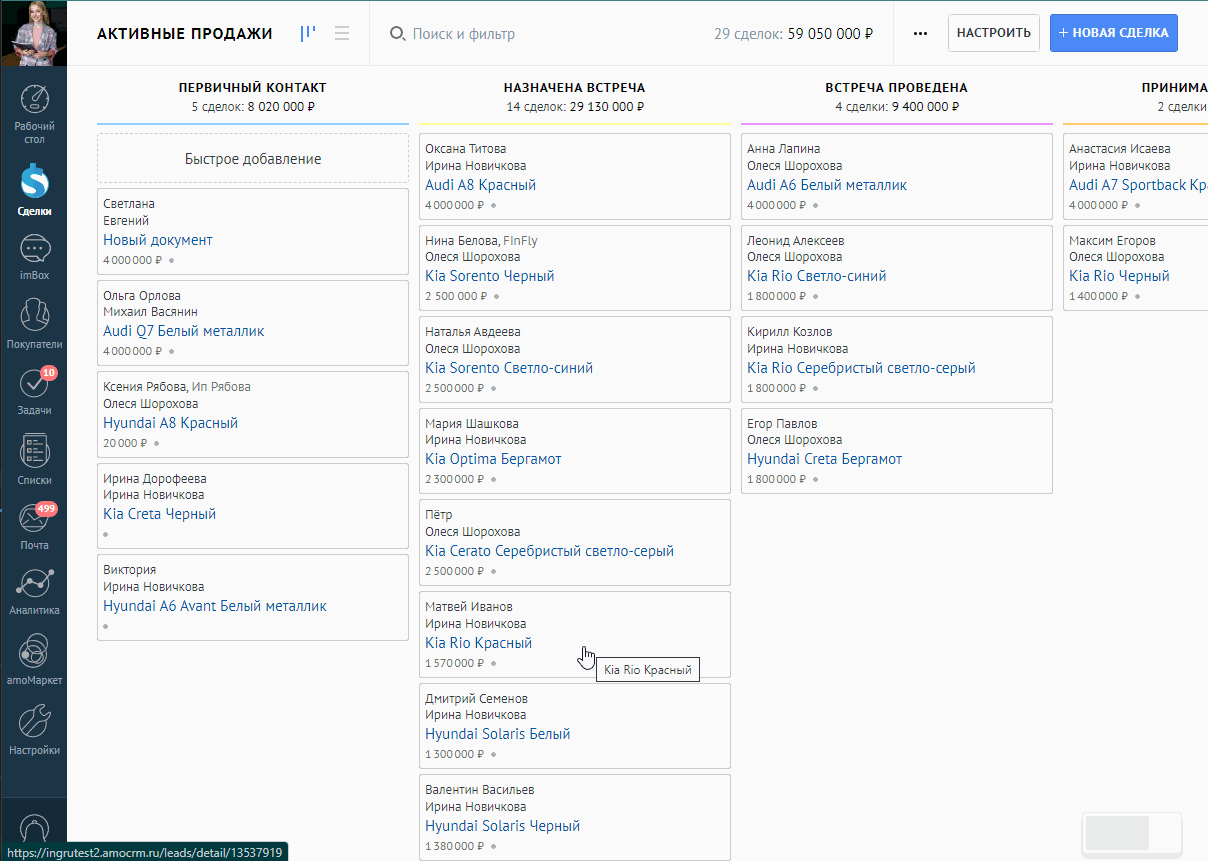Image resolution: width=1208 pixels, height=861 pixels.
Task: Click the search magnifier icon
Action: [397, 34]
